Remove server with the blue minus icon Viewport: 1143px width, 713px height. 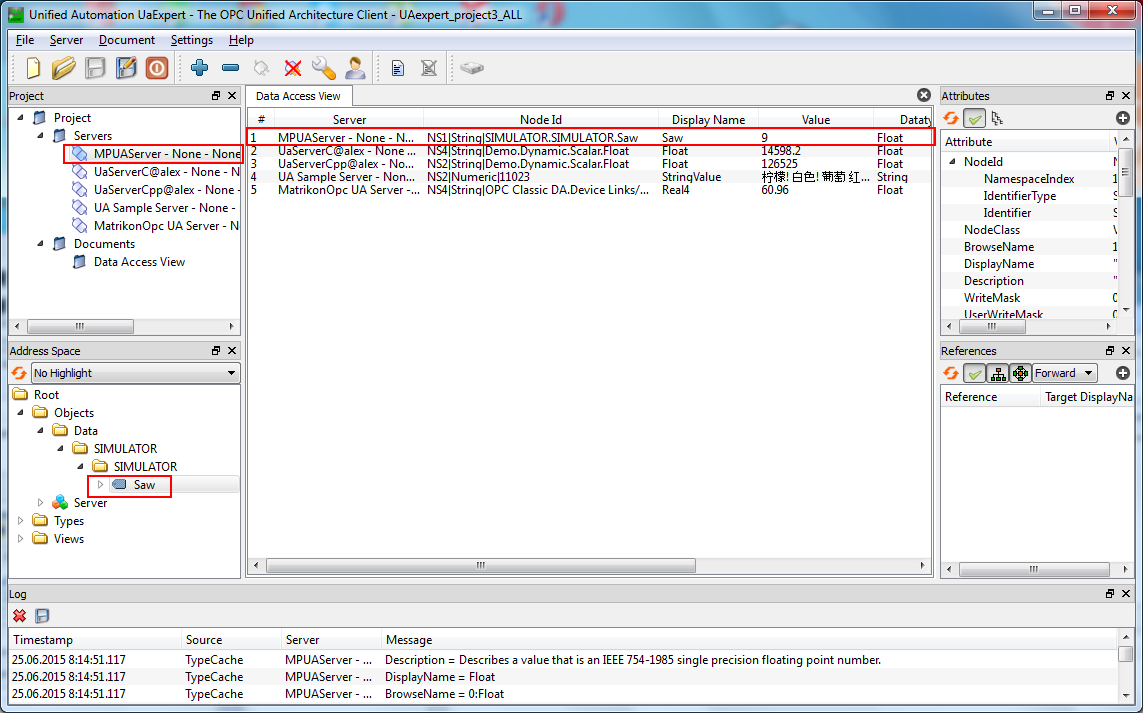coord(230,68)
